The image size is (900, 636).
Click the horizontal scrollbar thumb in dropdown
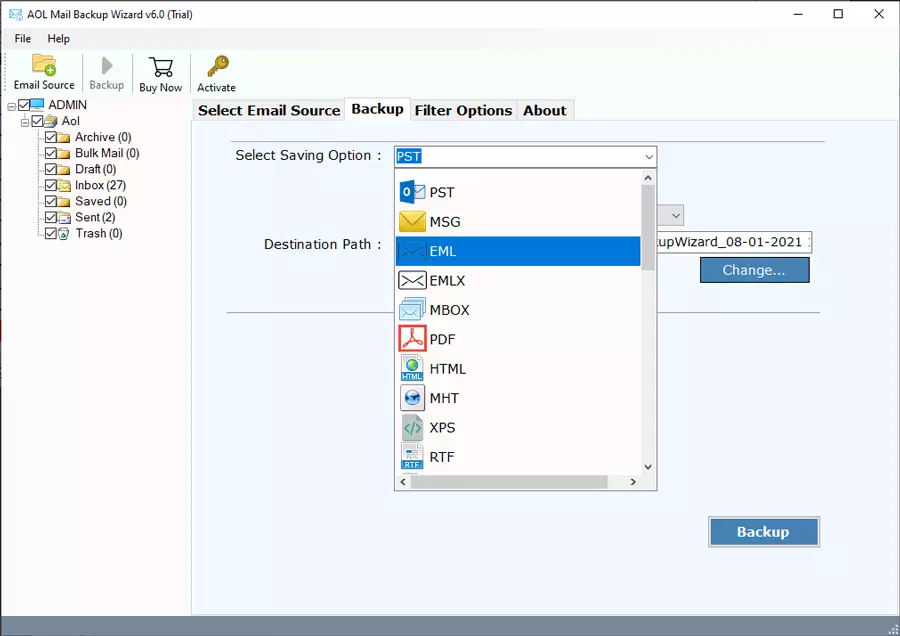(509, 482)
